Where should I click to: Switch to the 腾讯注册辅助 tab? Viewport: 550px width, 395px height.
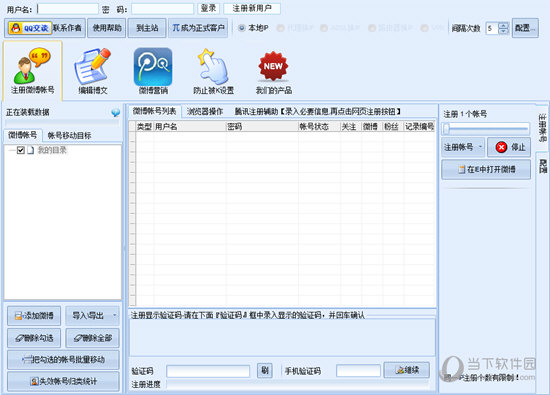317,112
